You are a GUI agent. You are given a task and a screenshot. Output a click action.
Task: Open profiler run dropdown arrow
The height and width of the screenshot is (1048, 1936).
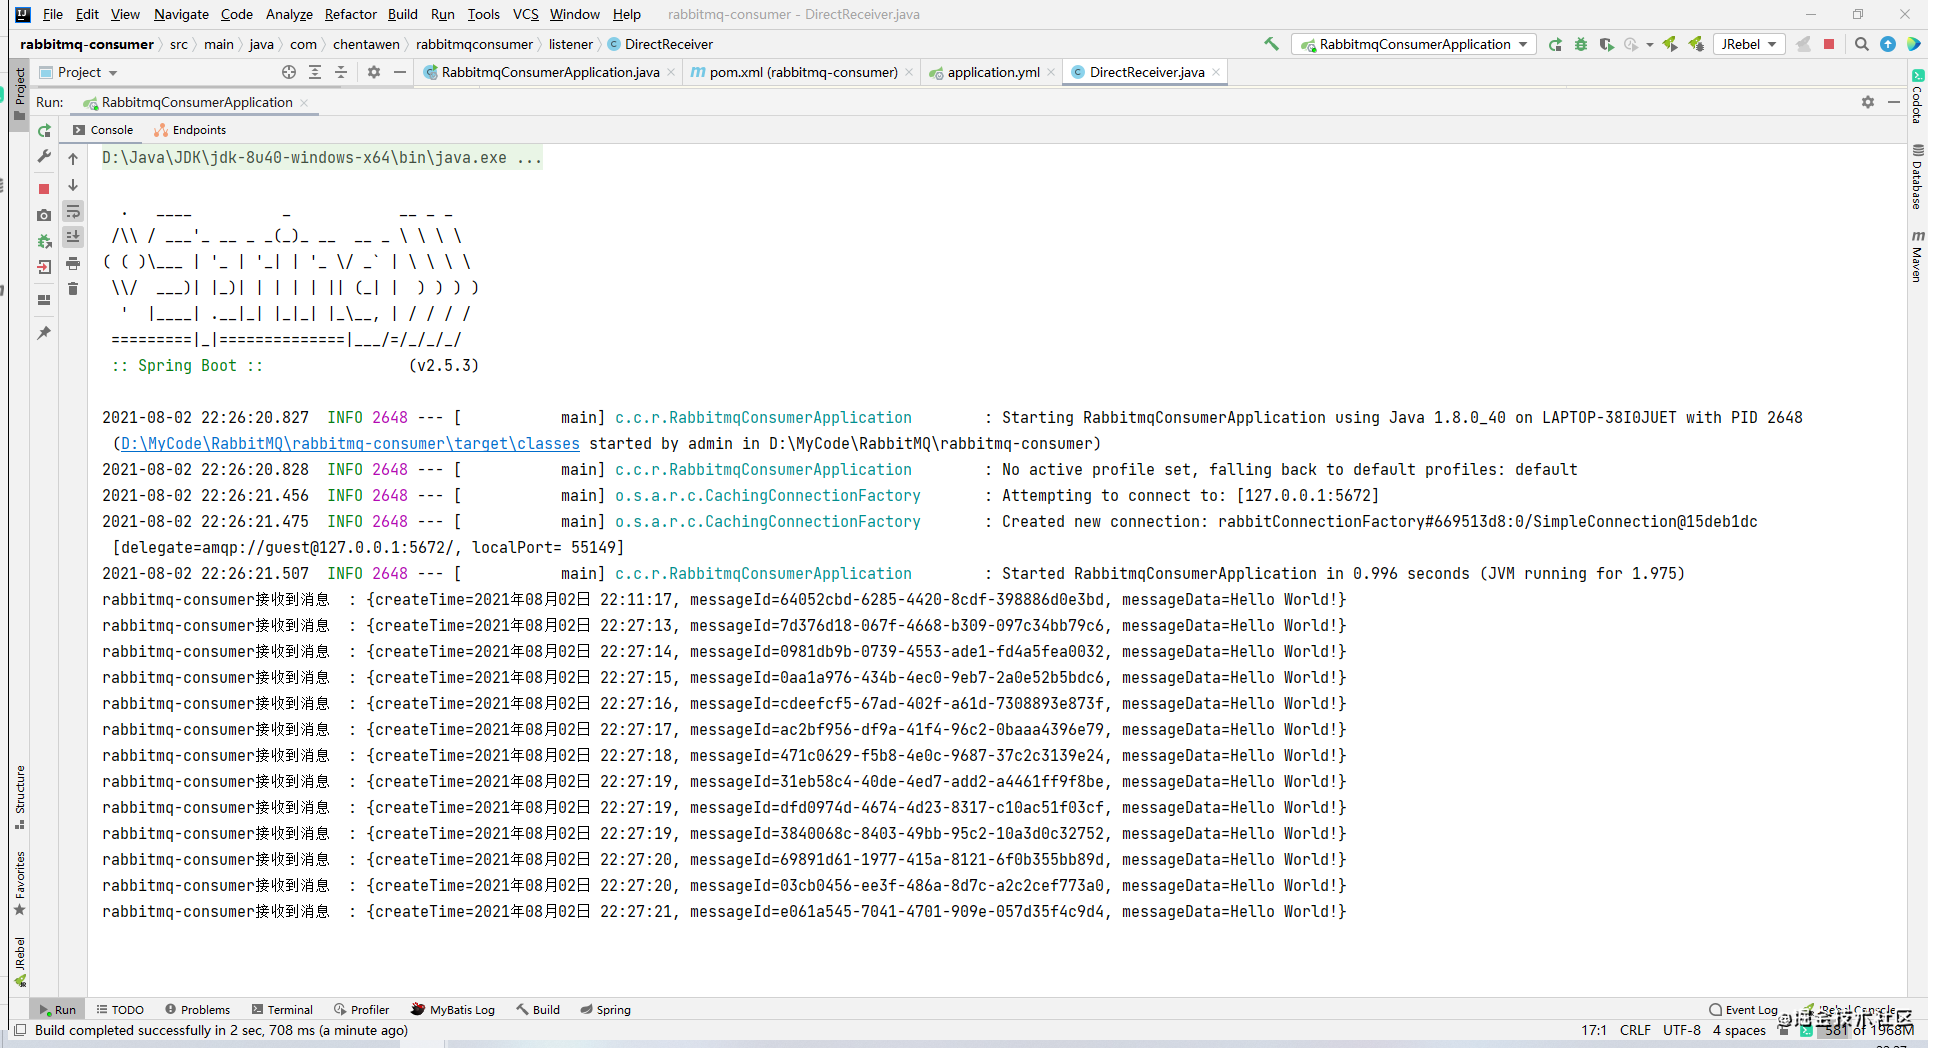[1649, 44]
